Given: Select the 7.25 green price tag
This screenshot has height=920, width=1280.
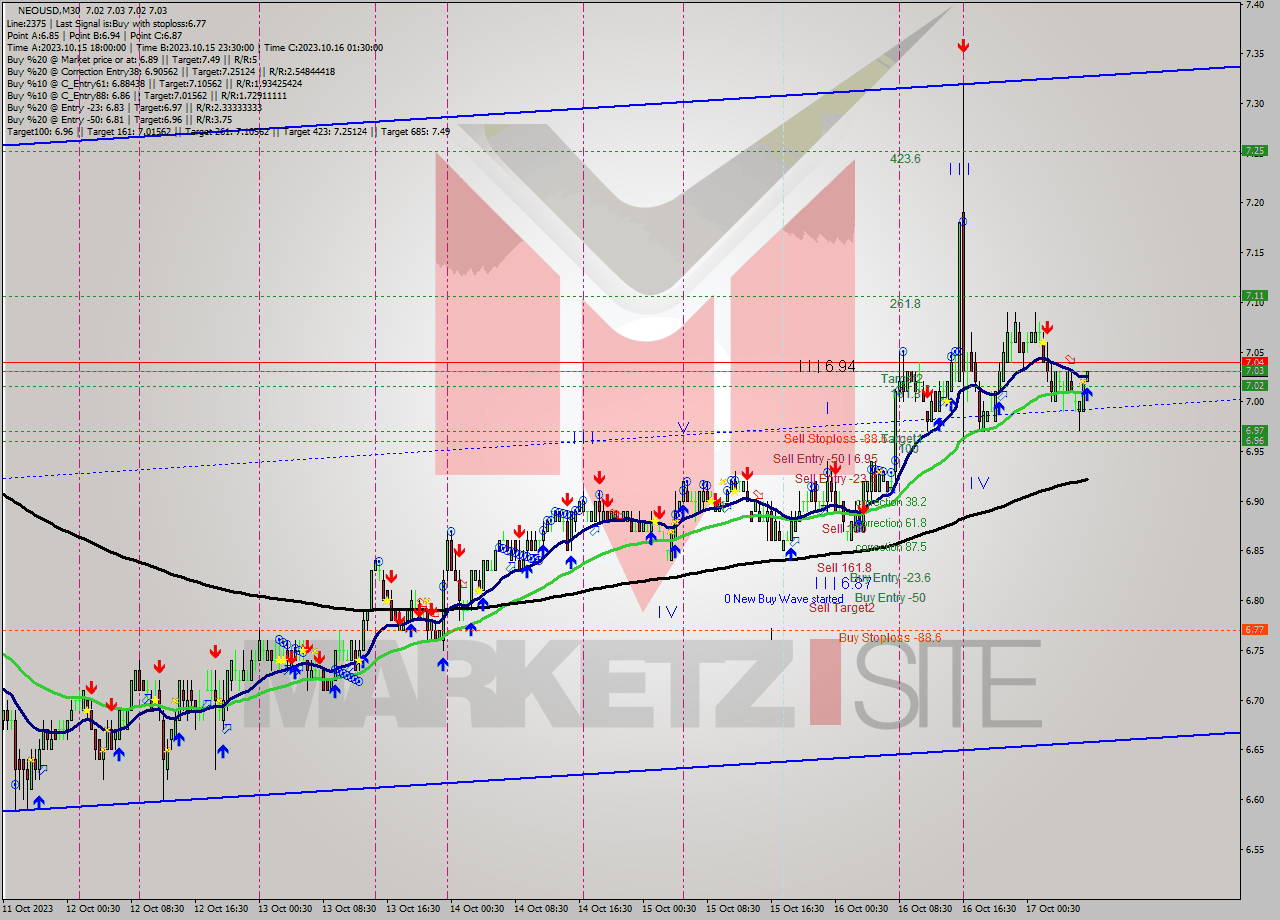Looking at the screenshot, I should click(1254, 151).
